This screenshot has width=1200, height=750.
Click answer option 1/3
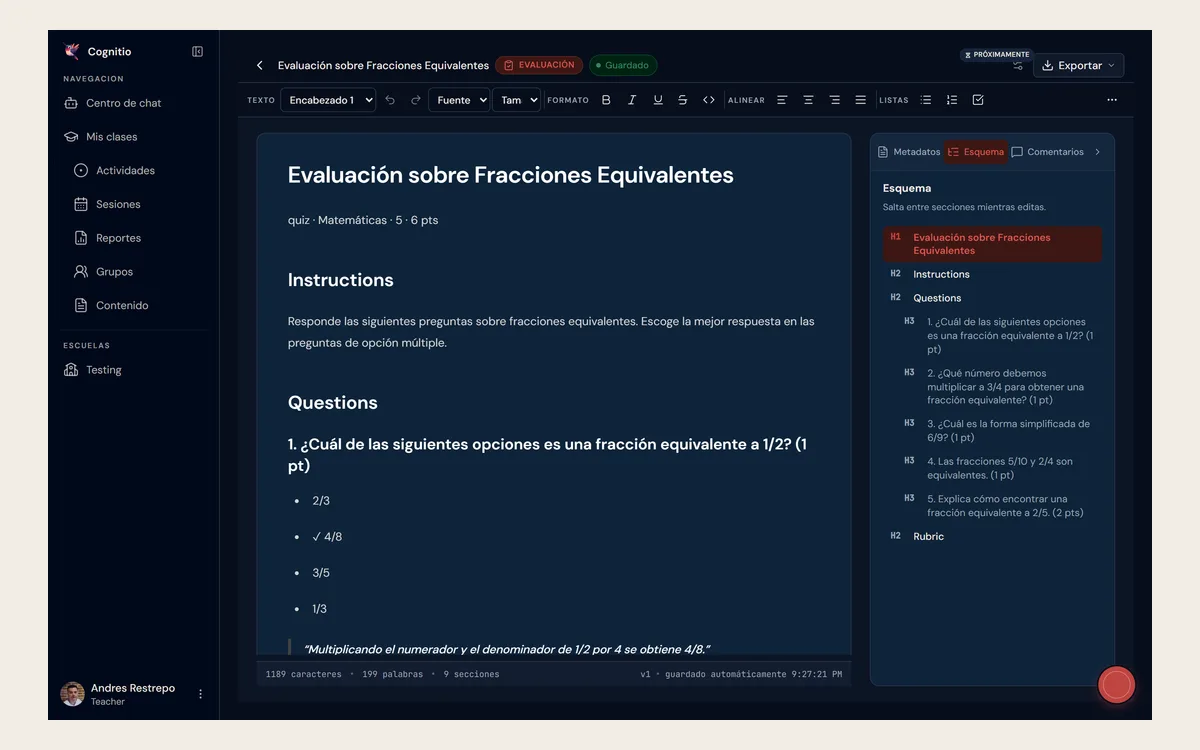[319, 609]
